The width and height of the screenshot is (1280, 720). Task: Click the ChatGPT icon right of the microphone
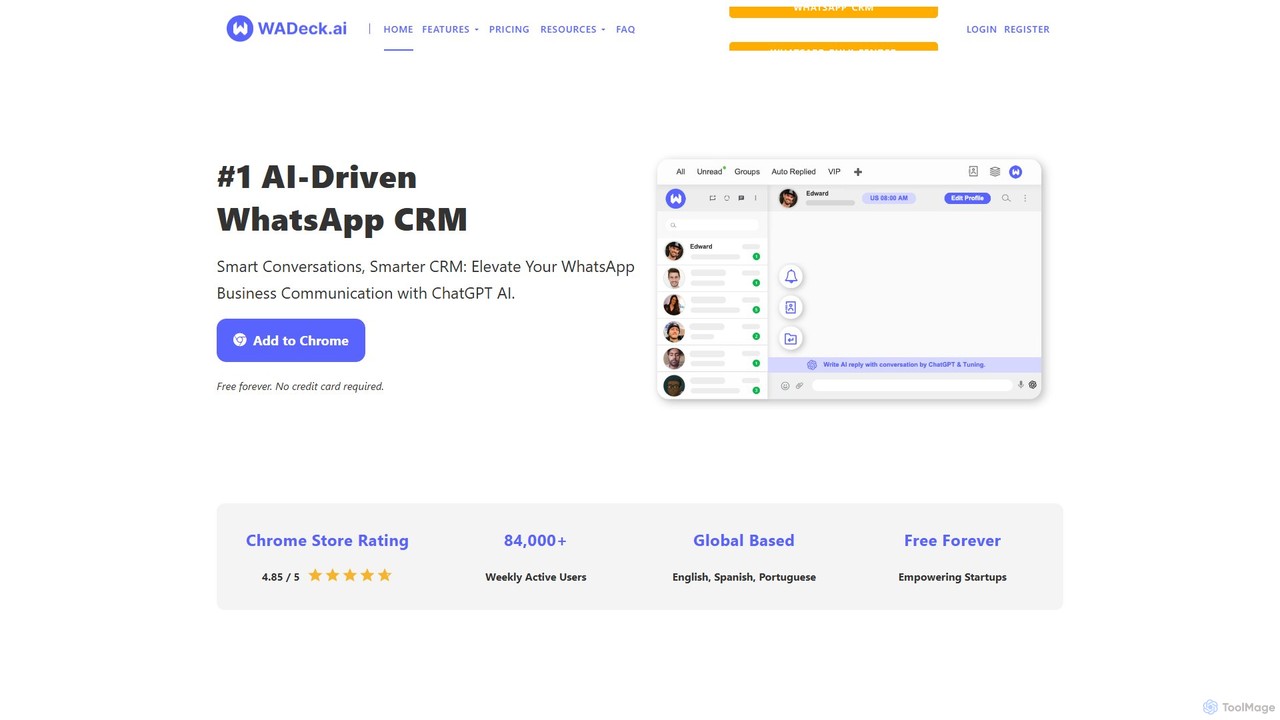coord(1033,385)
